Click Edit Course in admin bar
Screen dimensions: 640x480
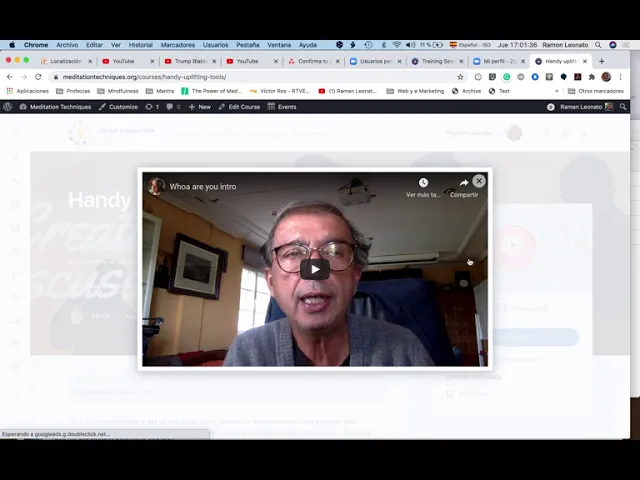point(239,107)
